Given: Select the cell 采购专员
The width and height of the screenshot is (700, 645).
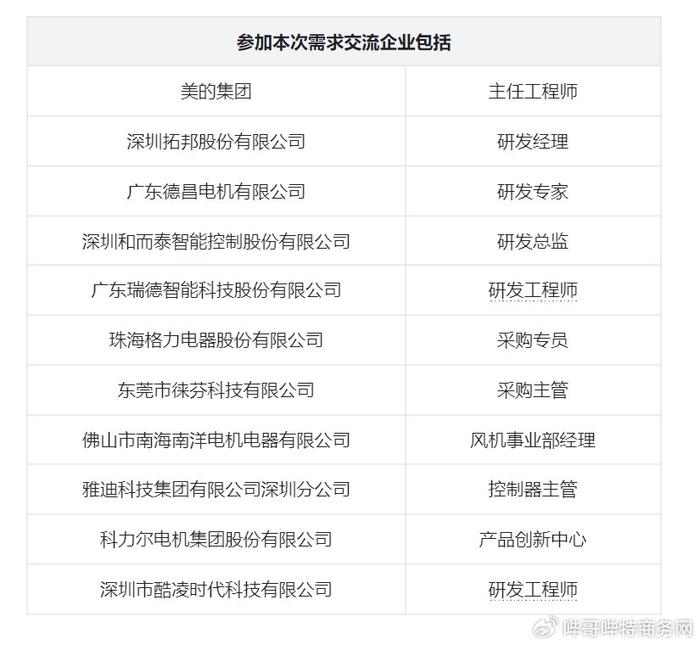Looking at the screenshot, I should coord(533,340).
